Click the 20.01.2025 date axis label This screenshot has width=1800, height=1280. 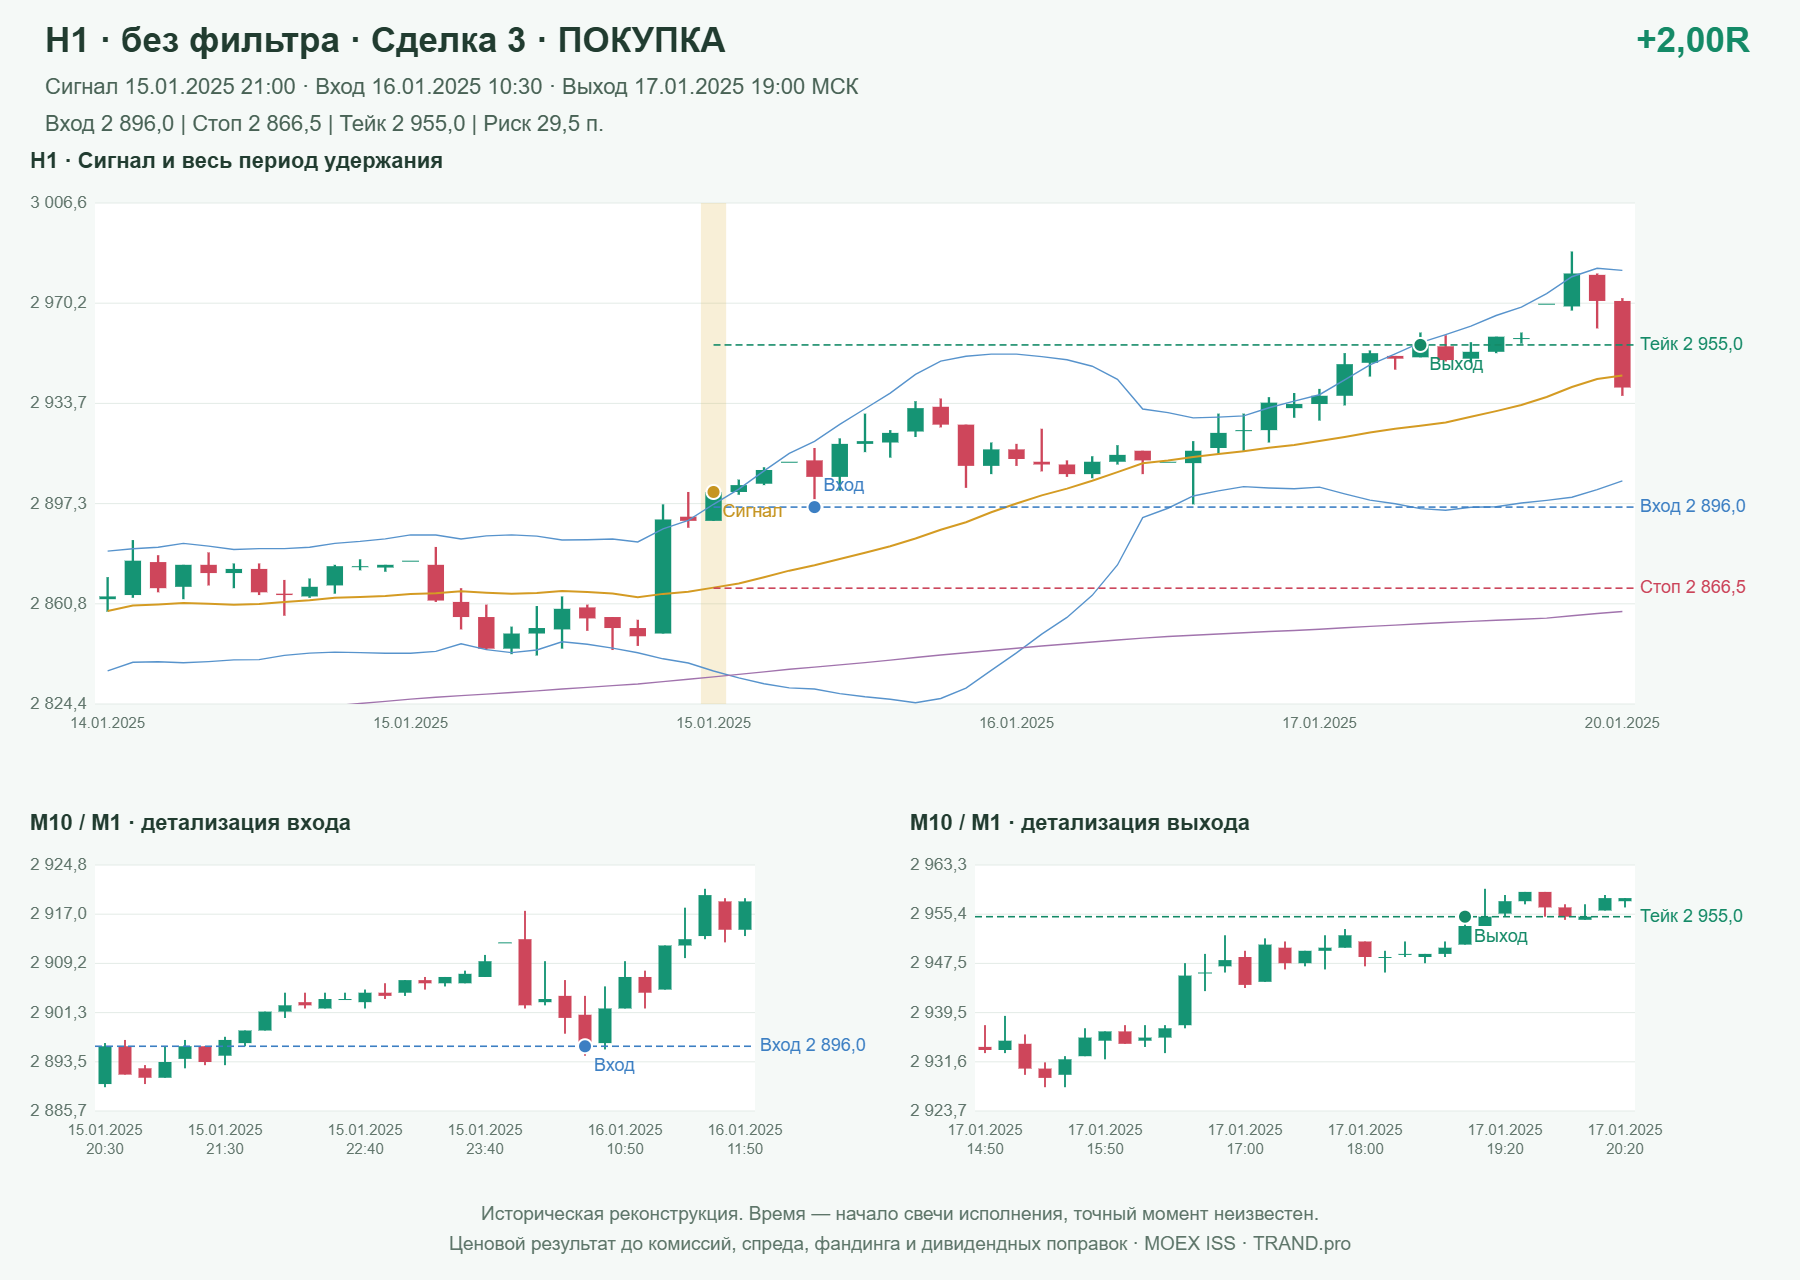[1622, 723]
